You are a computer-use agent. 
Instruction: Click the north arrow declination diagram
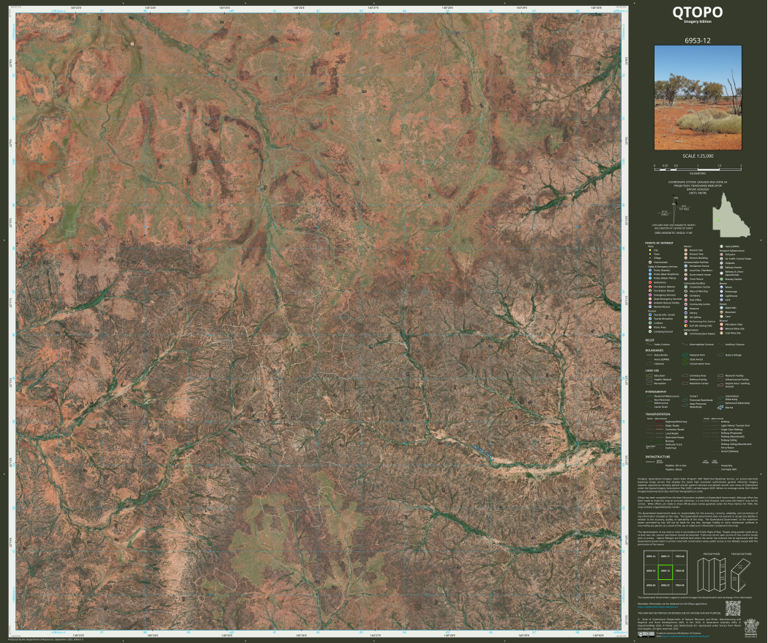tap(674, 210)
